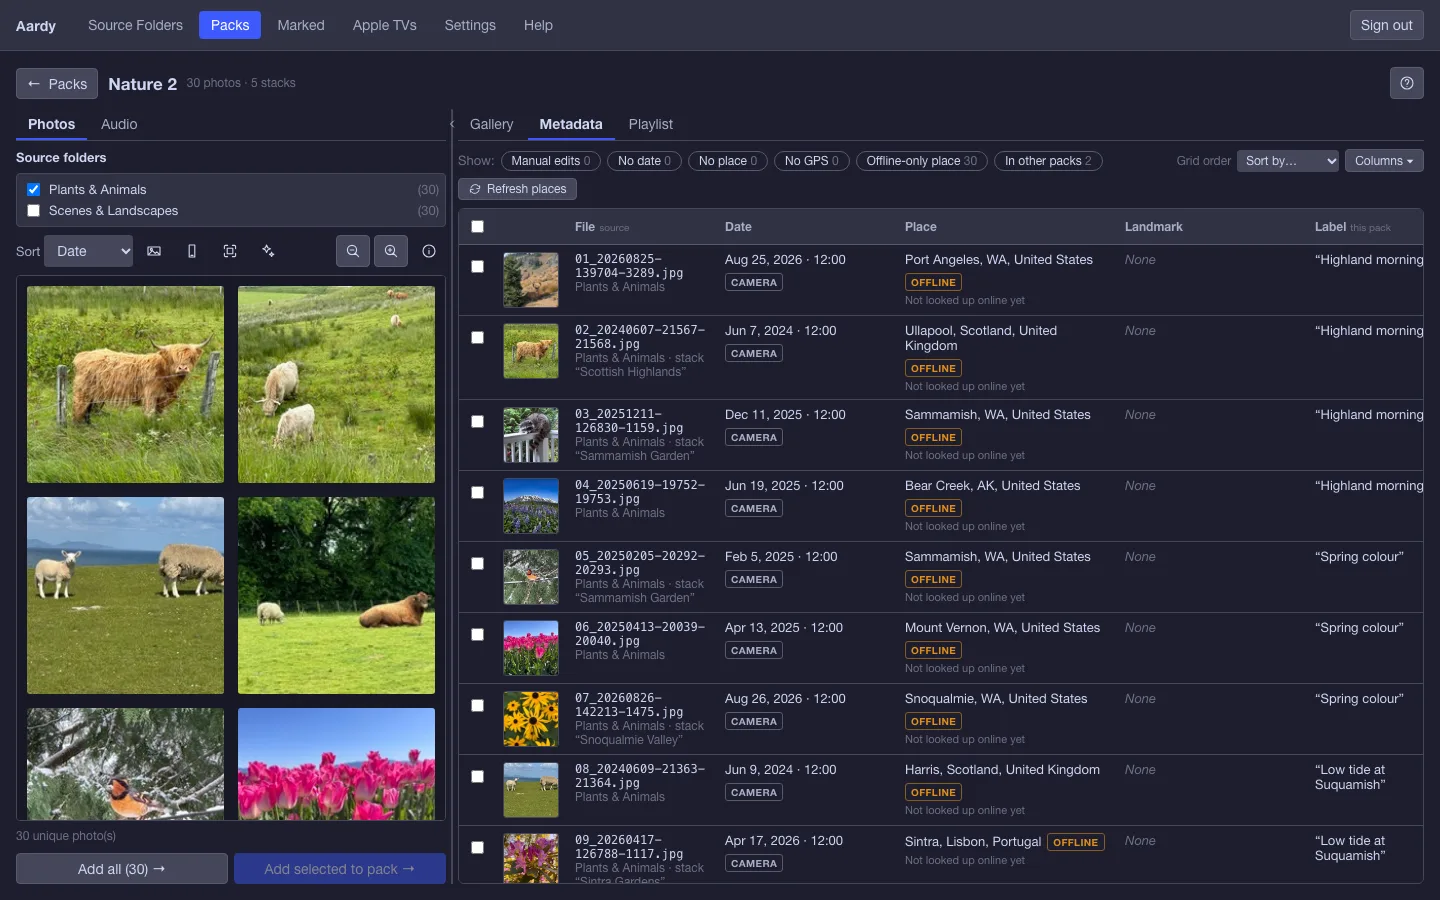
Task: Click the focus frame icon
Action: tap(230, 251)
